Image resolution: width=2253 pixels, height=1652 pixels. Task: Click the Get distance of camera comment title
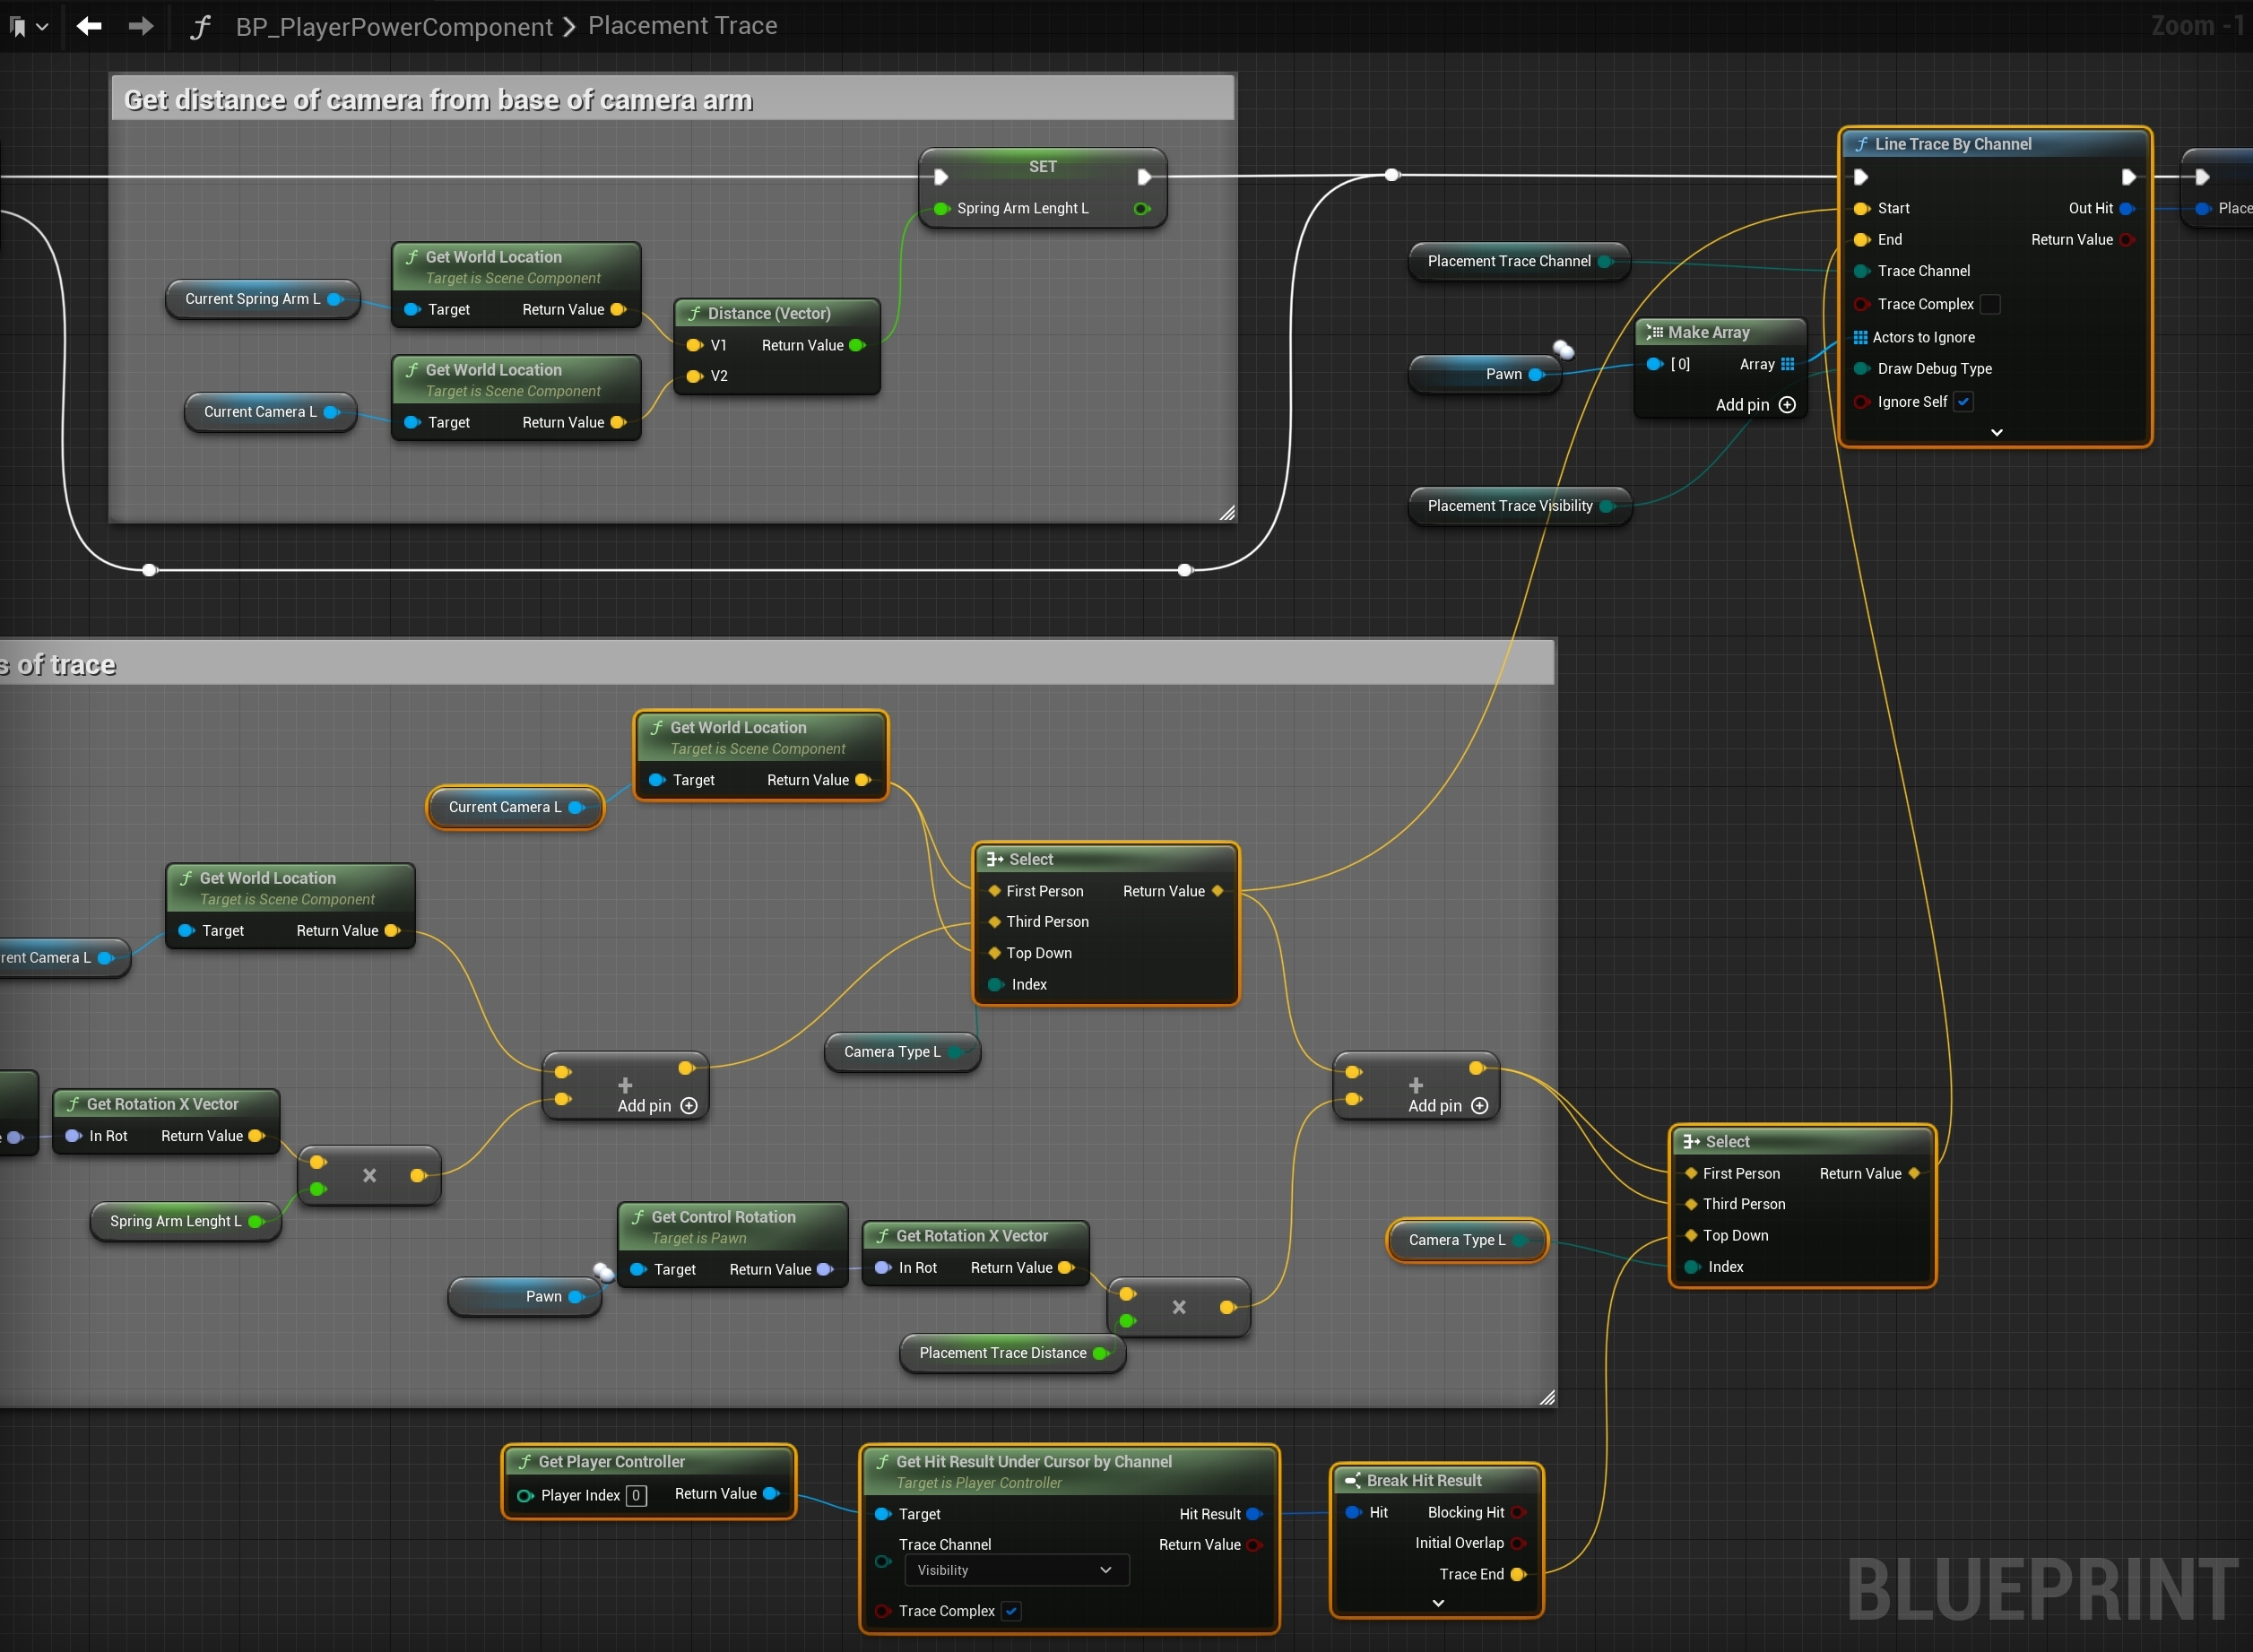[438, 100]
